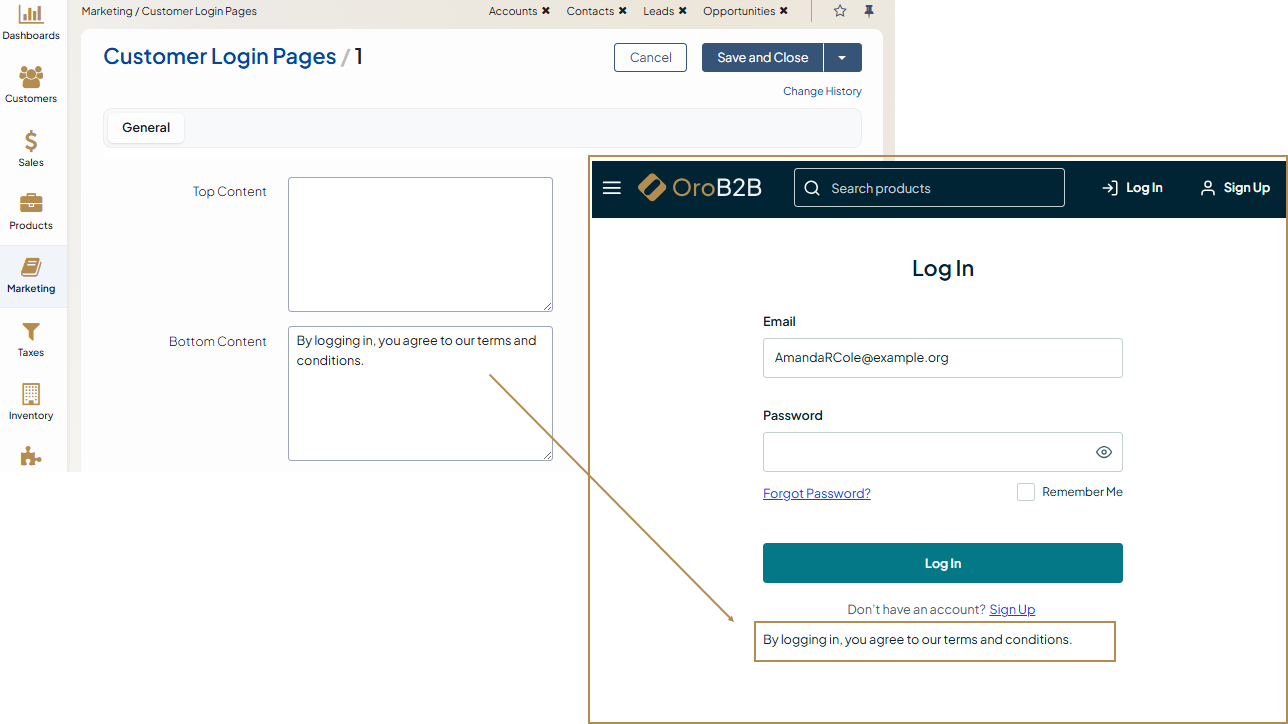Open the storefront hamburger menu
This screenshot has height=724, width=1288.
[612, 188]
